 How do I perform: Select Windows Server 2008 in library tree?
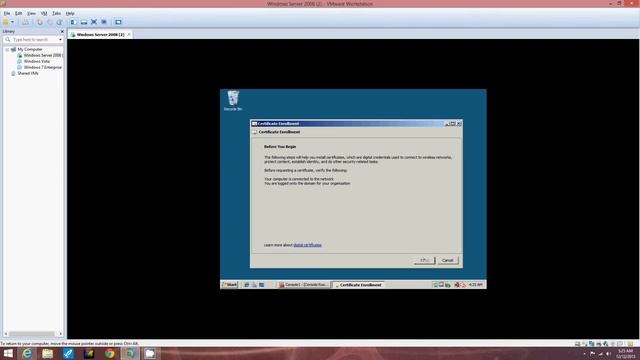coord(42,55)
